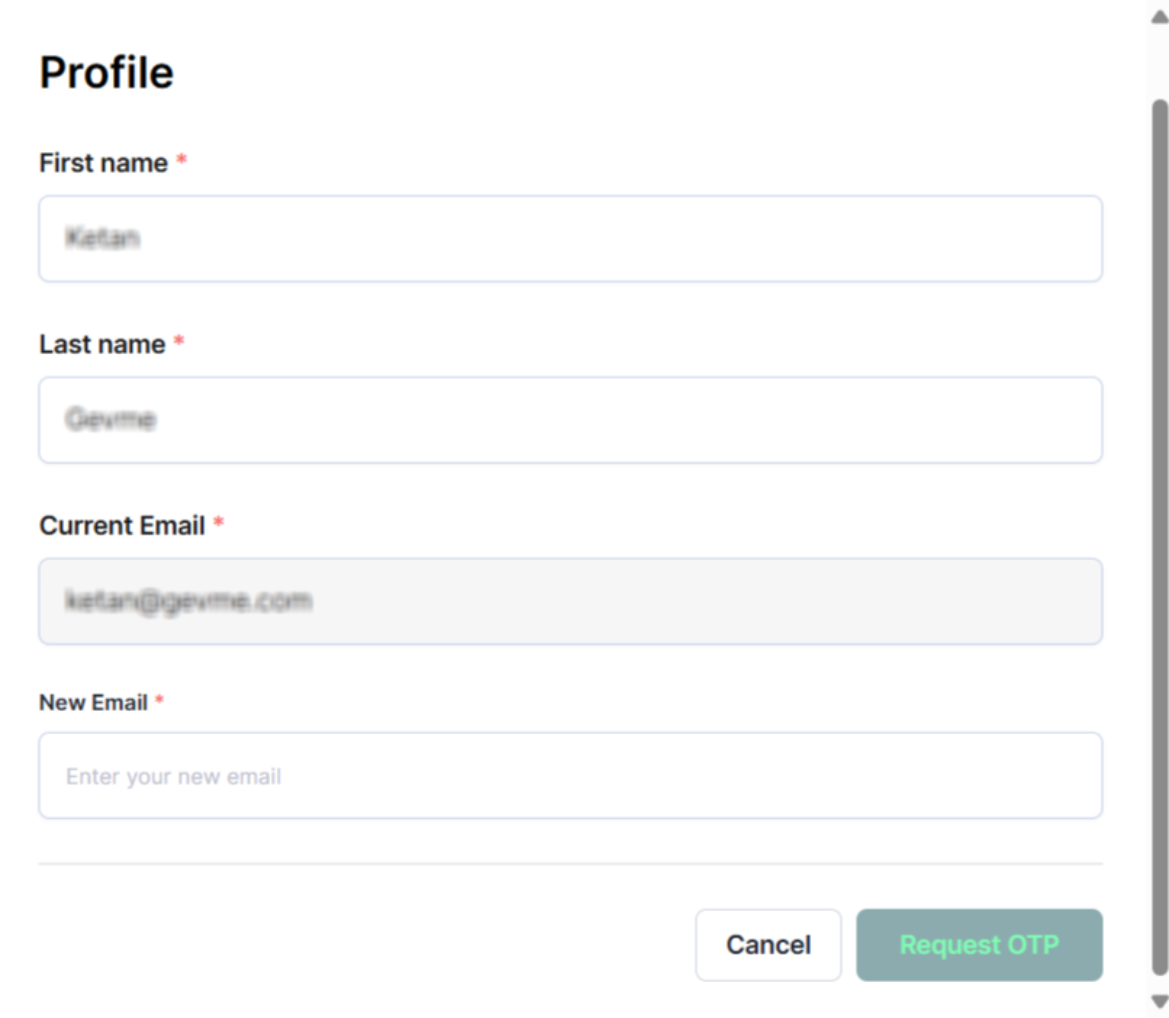Click the "First name" label text

coord(103,163)
